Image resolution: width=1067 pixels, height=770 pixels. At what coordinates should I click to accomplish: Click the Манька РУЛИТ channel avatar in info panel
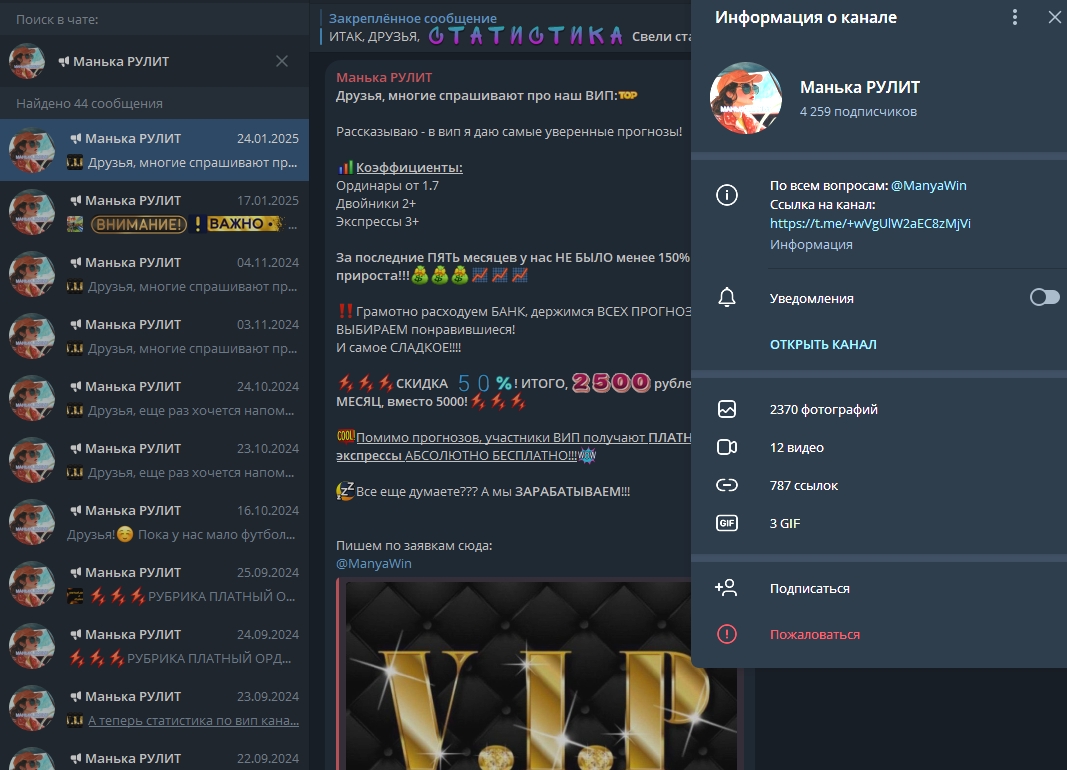tap(746, 98)
